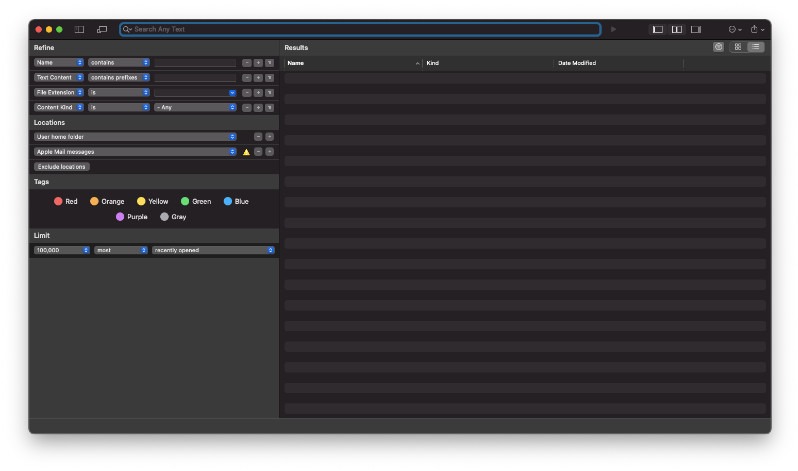Click the Exclude locations button
Screen dimensions: 798x471
[x=62, y=167]
